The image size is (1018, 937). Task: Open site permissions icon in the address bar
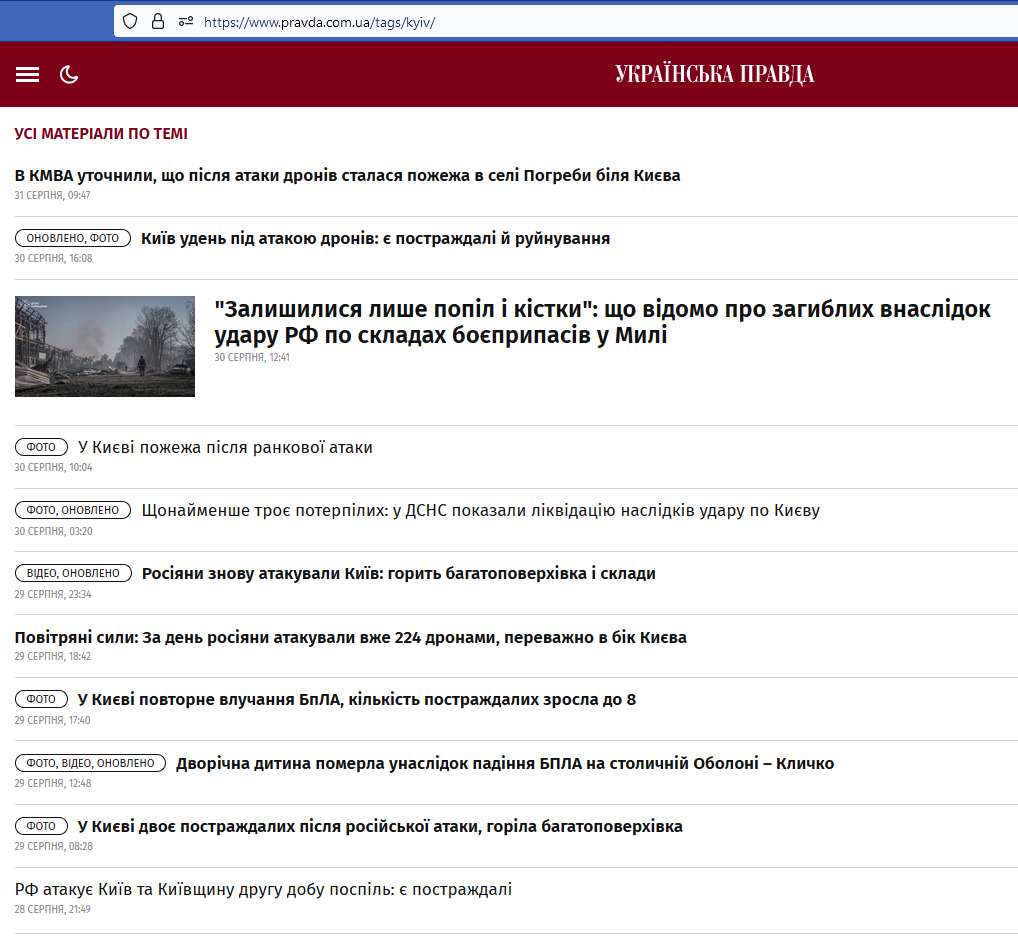186,21
